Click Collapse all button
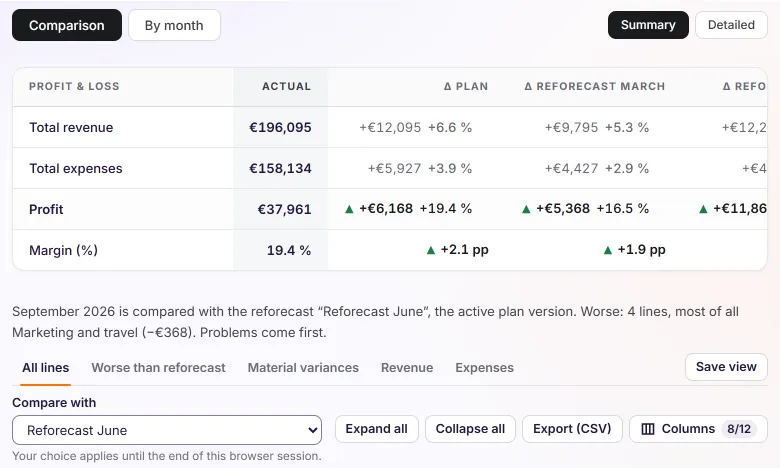Image resolution: width=780 pixels, height=468 pixels. pos(470,429)
